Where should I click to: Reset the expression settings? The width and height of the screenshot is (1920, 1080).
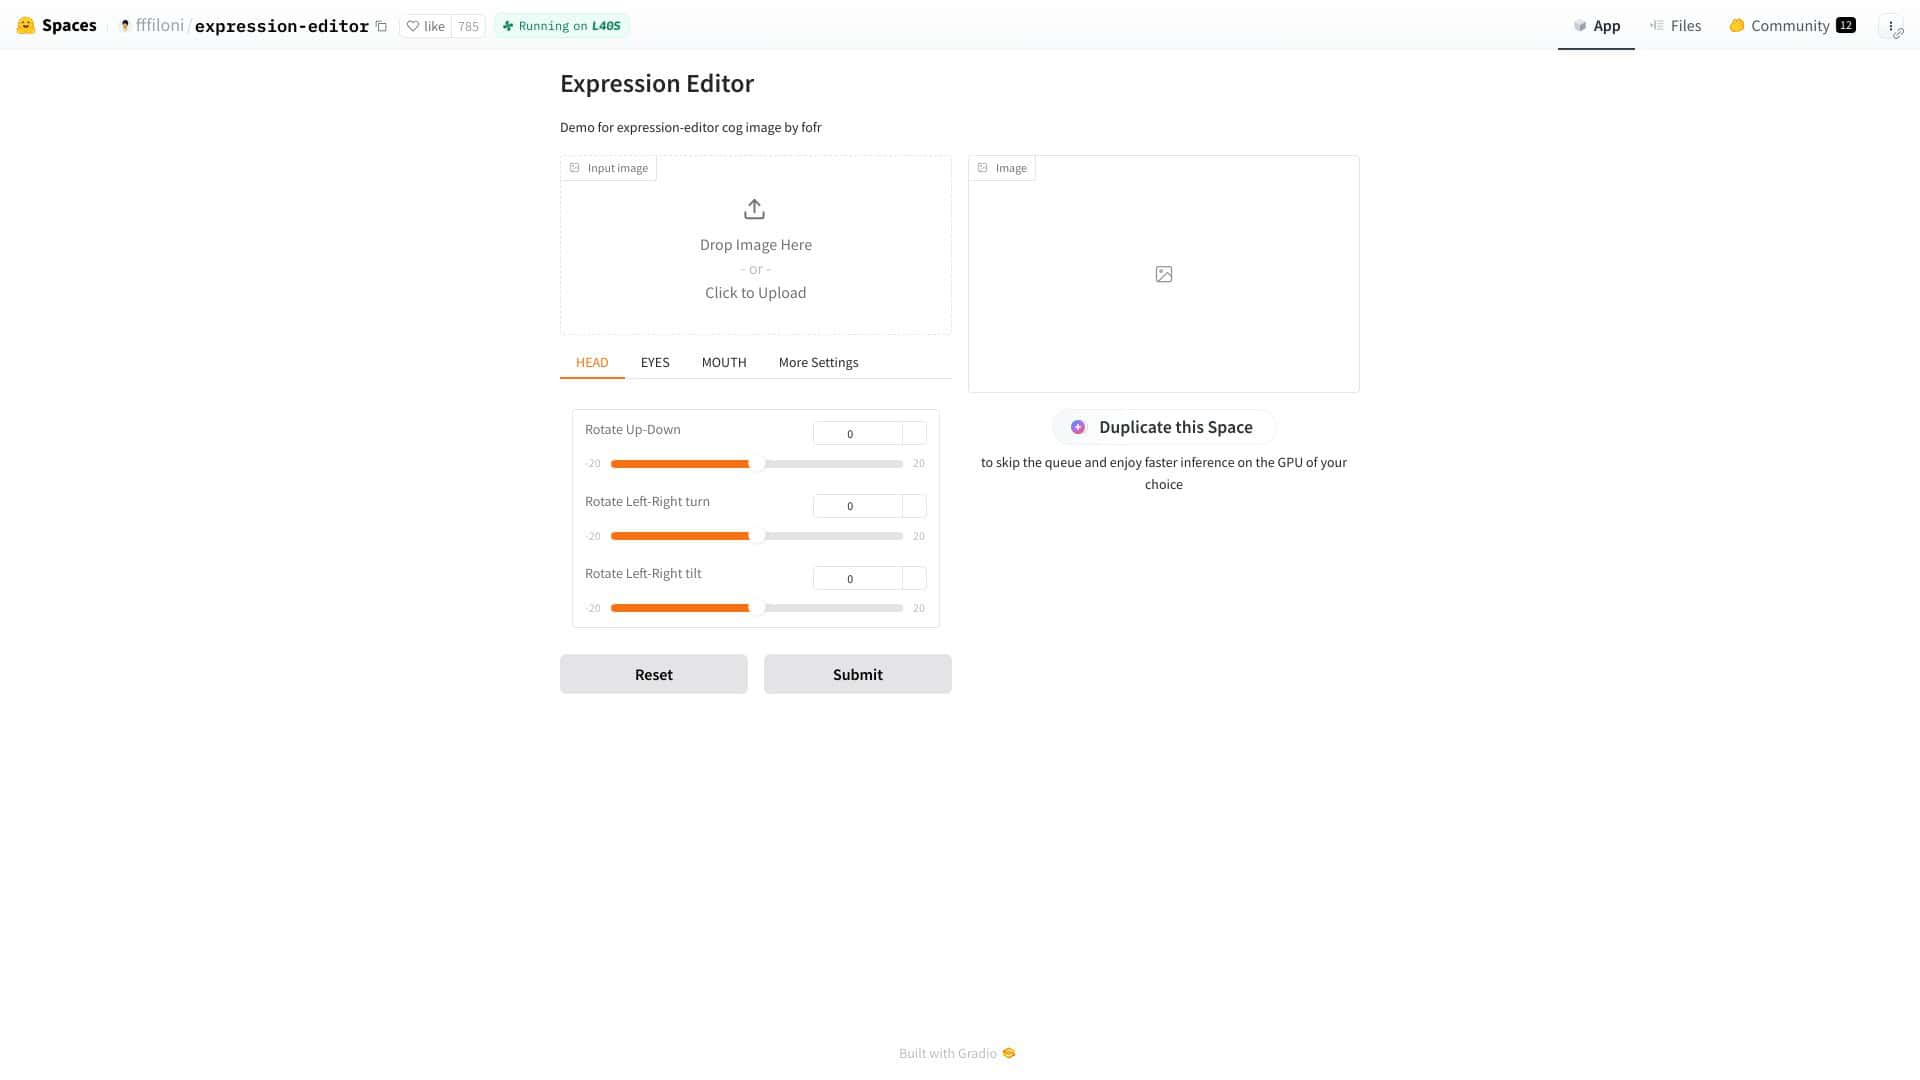(x=653, y=674)
